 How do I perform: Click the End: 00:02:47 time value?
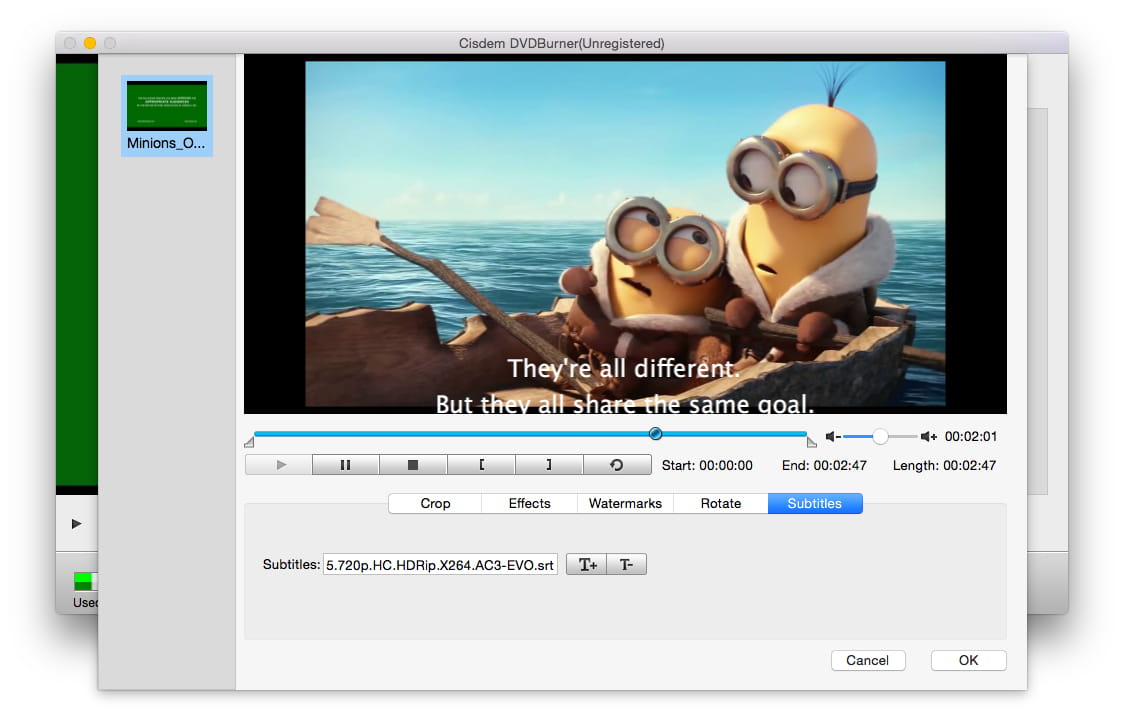coord(824,466)
